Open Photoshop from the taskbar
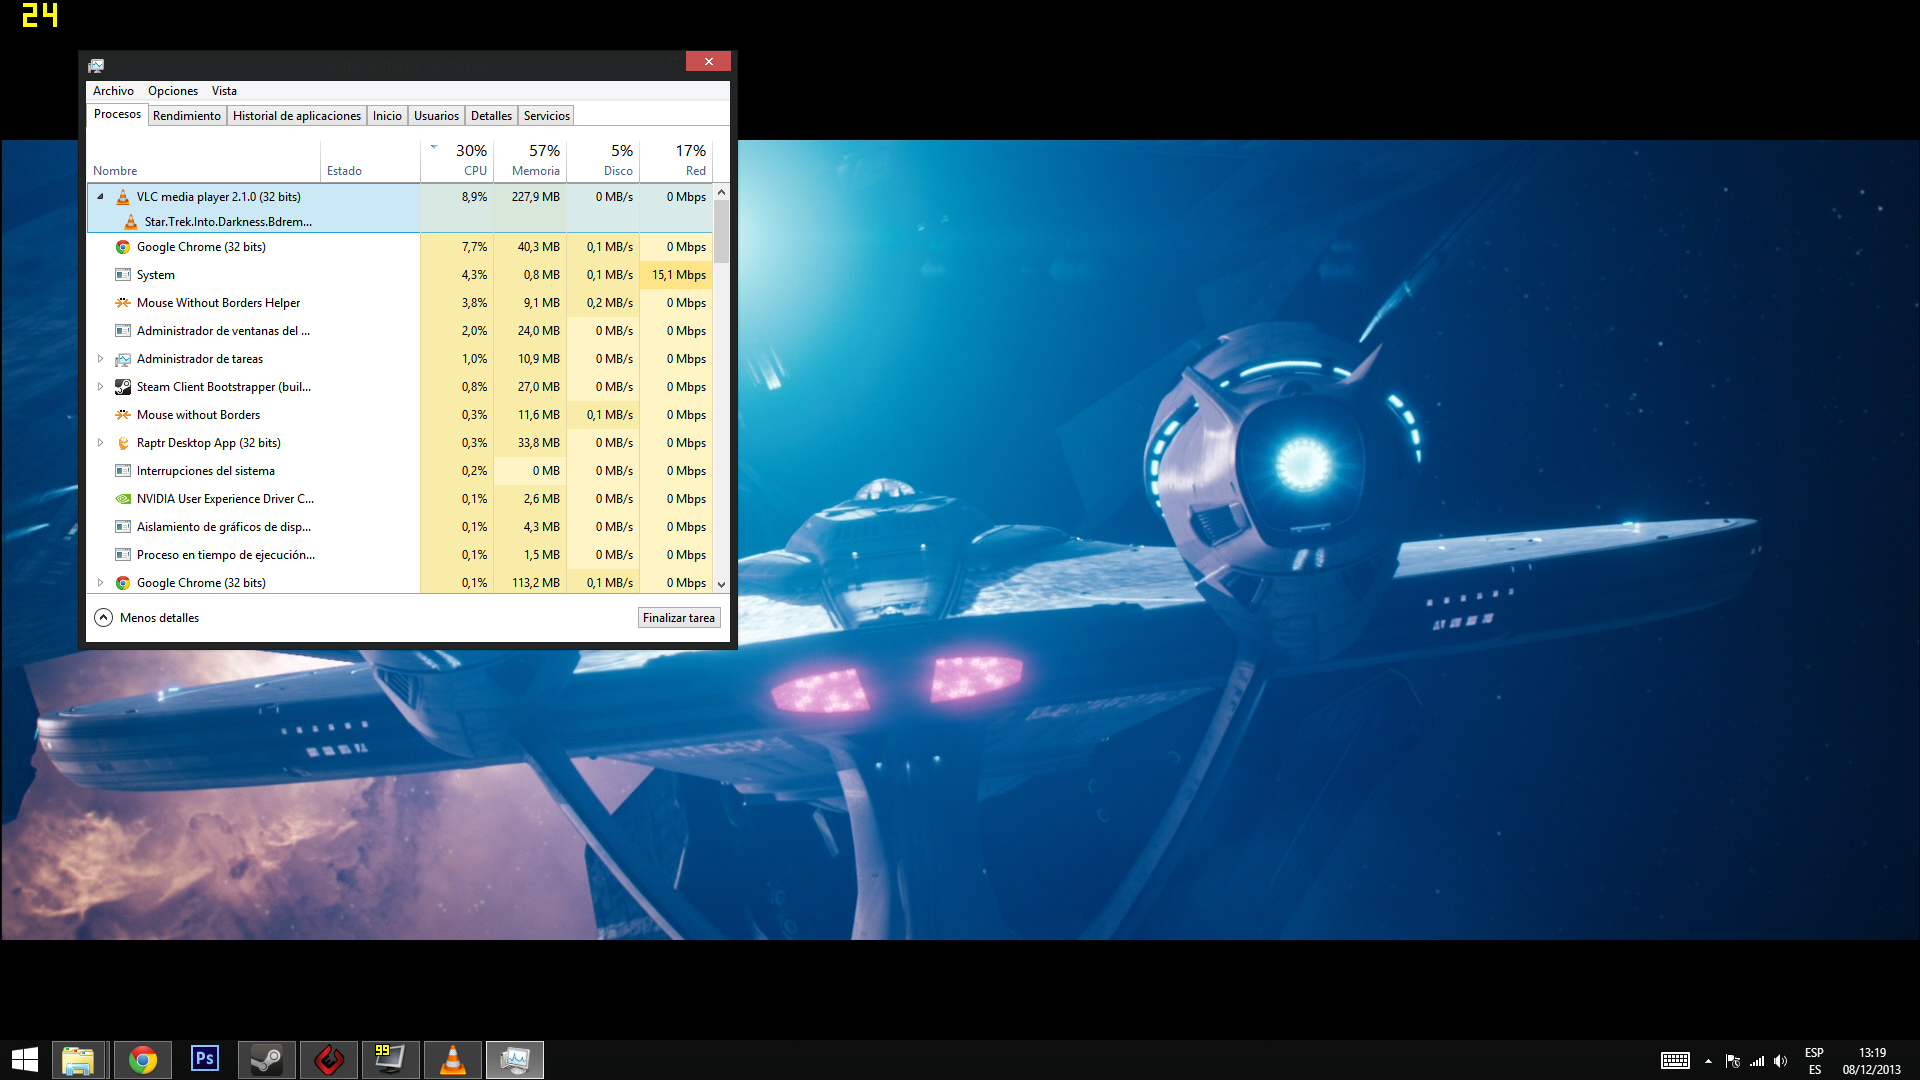Image resolution: width=1920 pixels, height=1080 pixels. [x=205, y=1059]
